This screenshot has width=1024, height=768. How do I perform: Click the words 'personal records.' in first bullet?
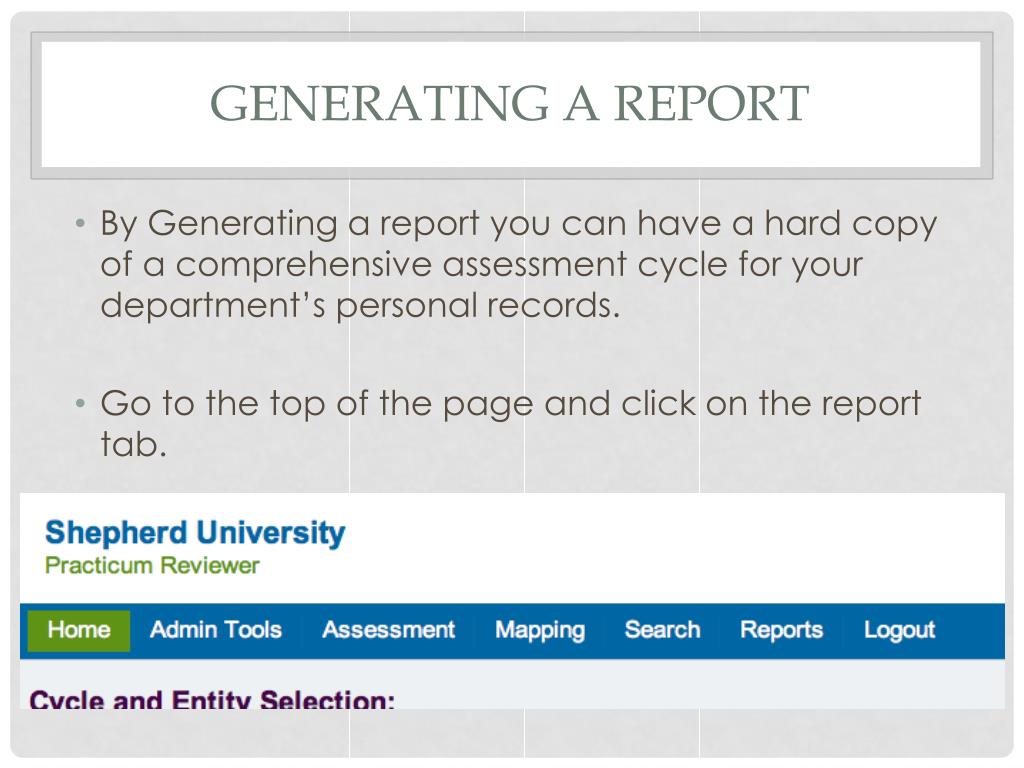click(477, 306)
